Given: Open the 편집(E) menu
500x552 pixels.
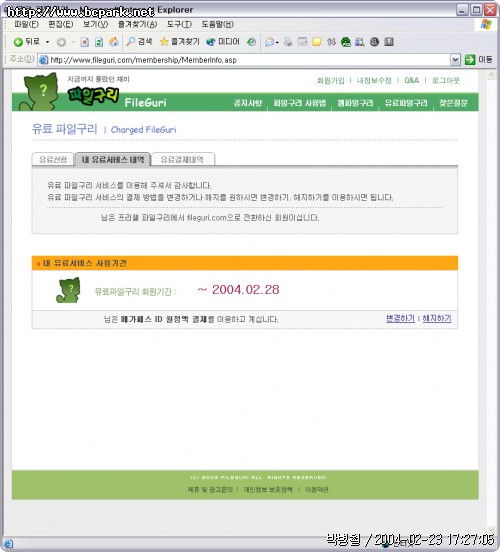Looking at the screenshot, I should pos(61,24).
